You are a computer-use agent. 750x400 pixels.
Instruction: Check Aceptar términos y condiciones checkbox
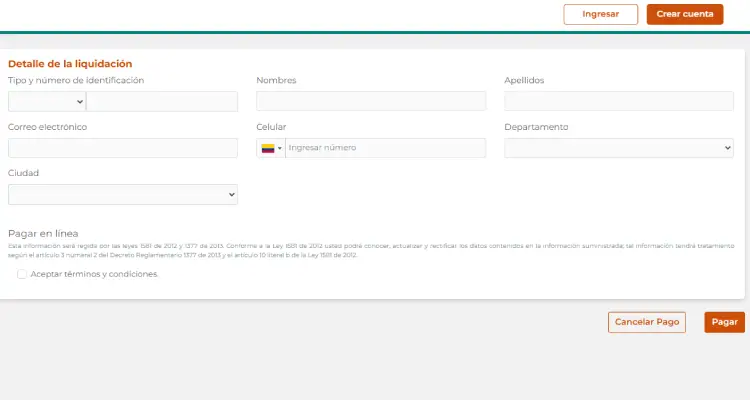click(x=22, y=274)
